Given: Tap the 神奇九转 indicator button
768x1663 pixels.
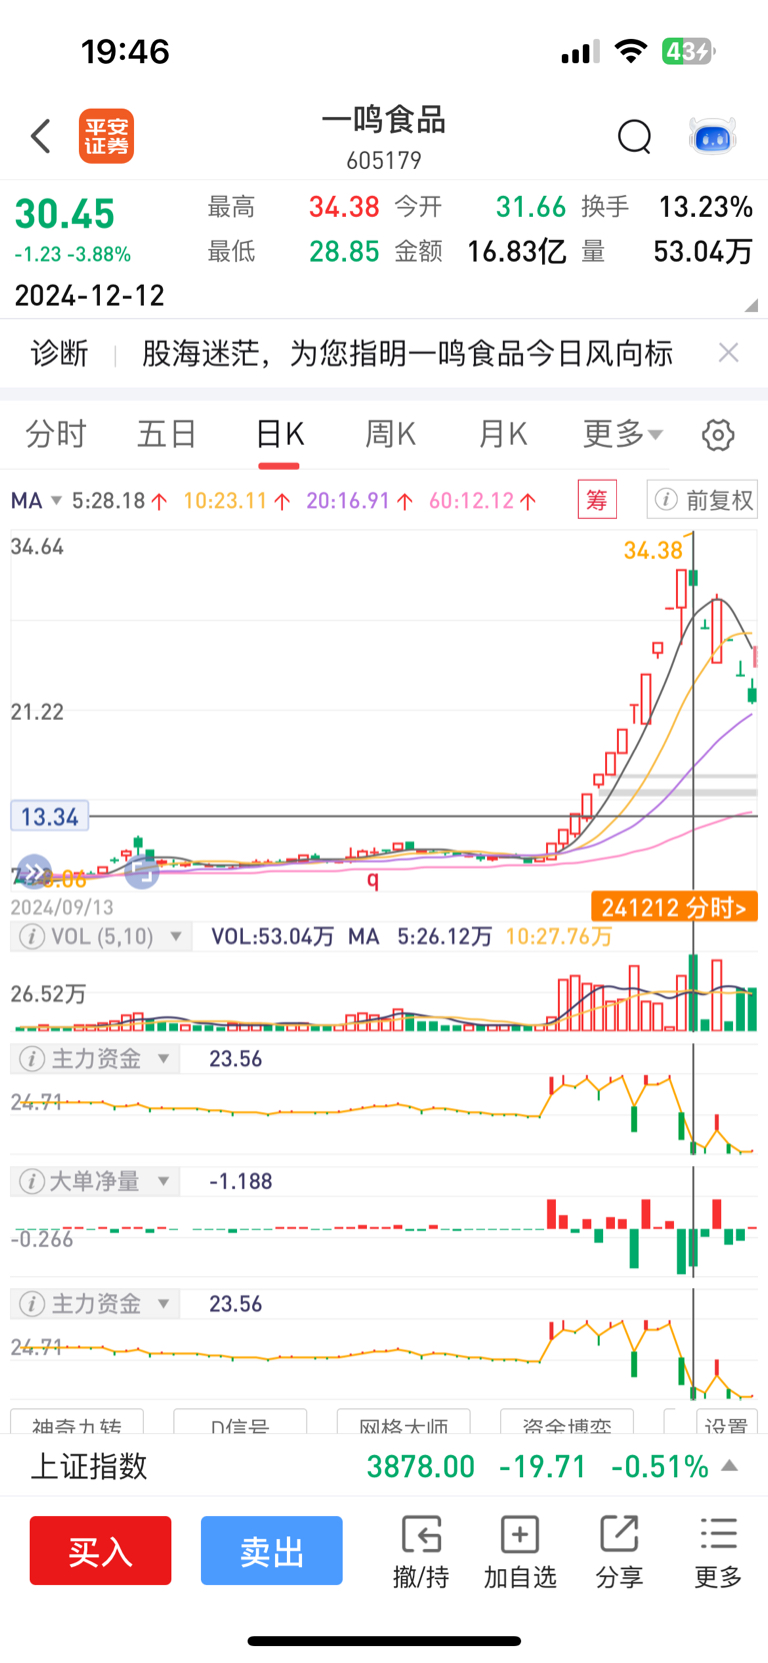Looking at the screenshot, I should (77, 1424).
